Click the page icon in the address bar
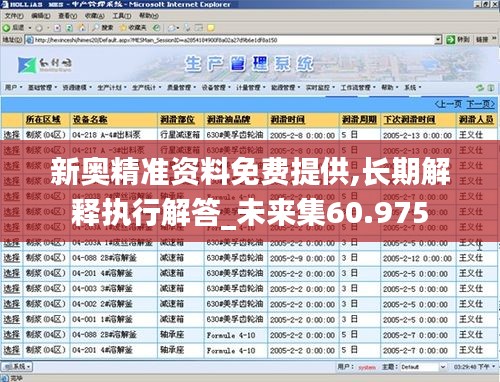The height and width of the screenshot is (382, 500). (x=30, y=40)
